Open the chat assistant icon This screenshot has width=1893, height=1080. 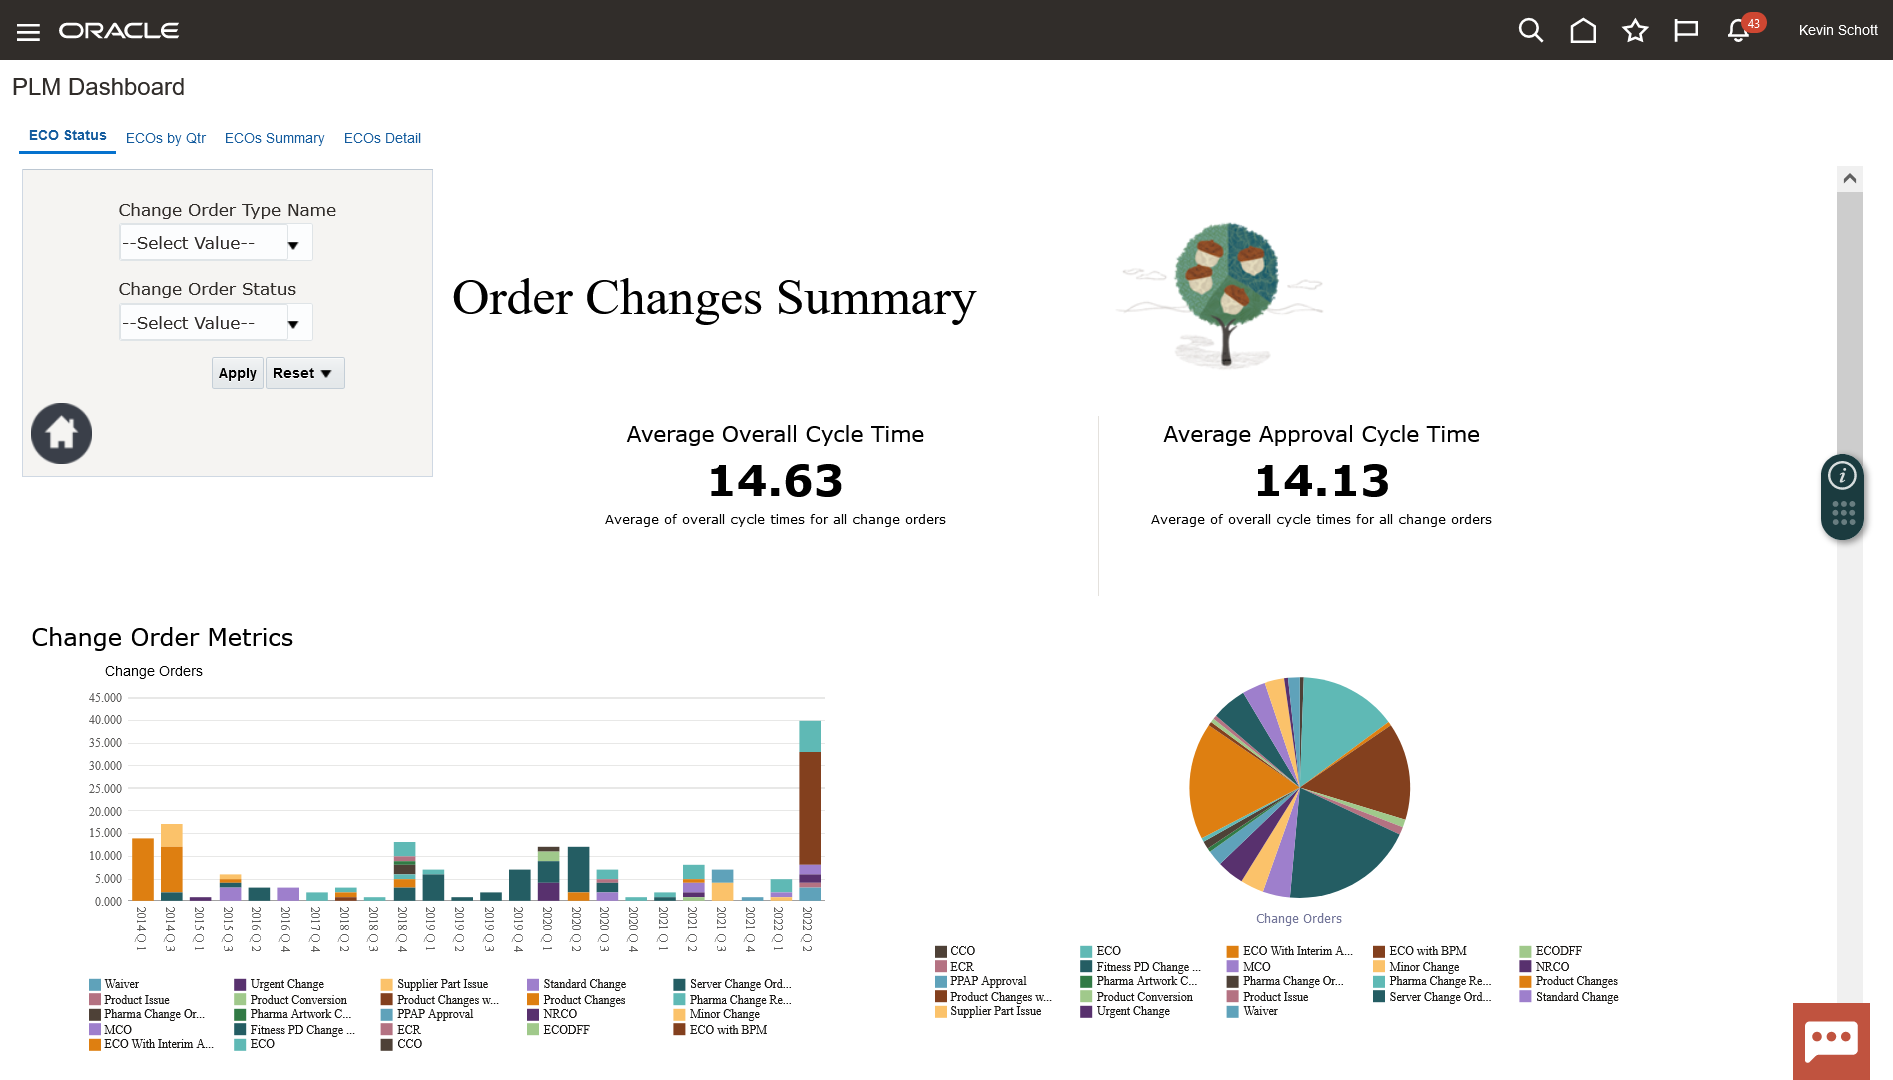tap(1831, 1041)
